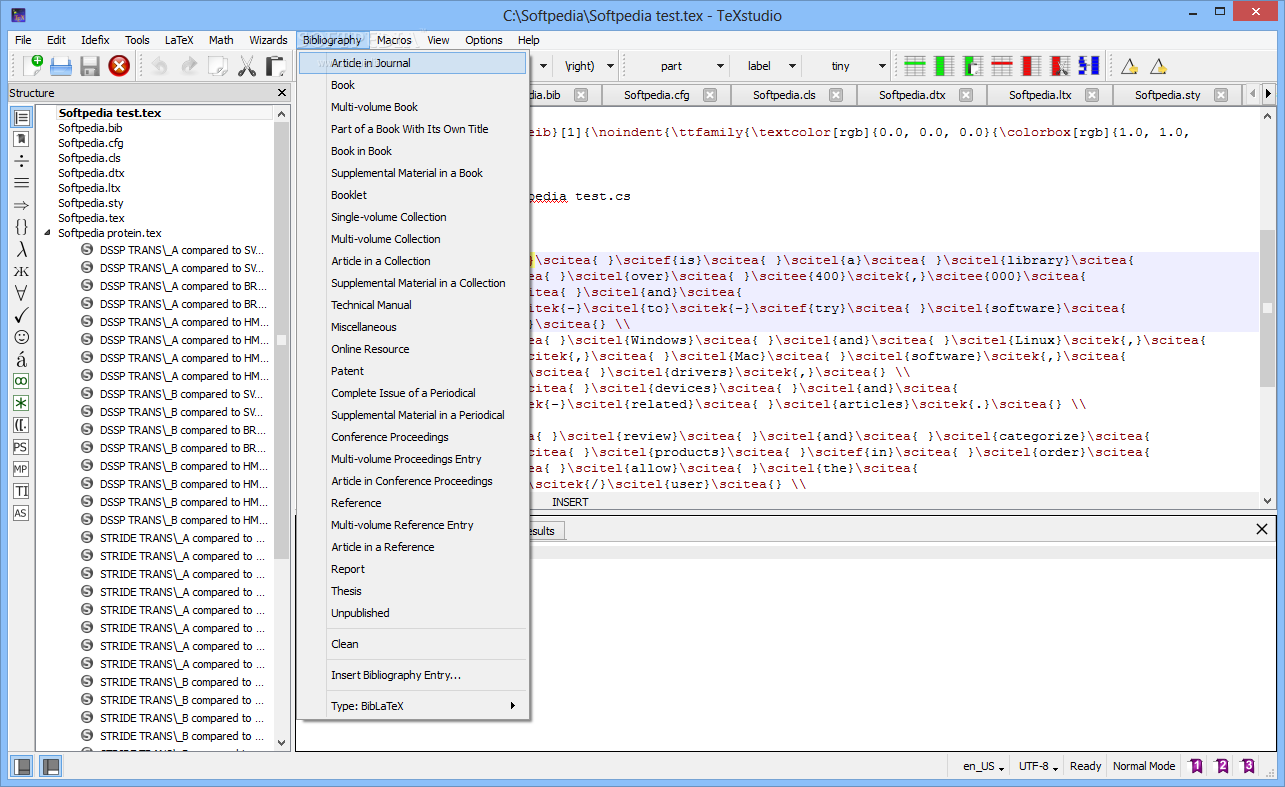Open the Macros menu
Screen dimensions: 1285x787
tap(394, 40)
